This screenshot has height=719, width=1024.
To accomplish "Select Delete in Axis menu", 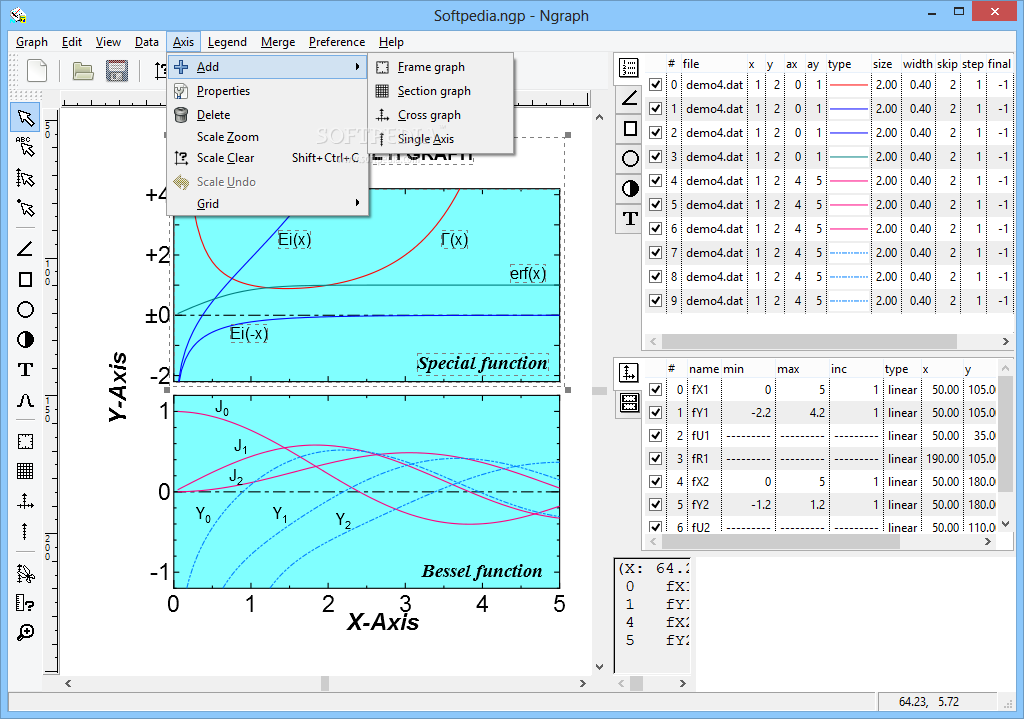I will (x=268, y=115).
